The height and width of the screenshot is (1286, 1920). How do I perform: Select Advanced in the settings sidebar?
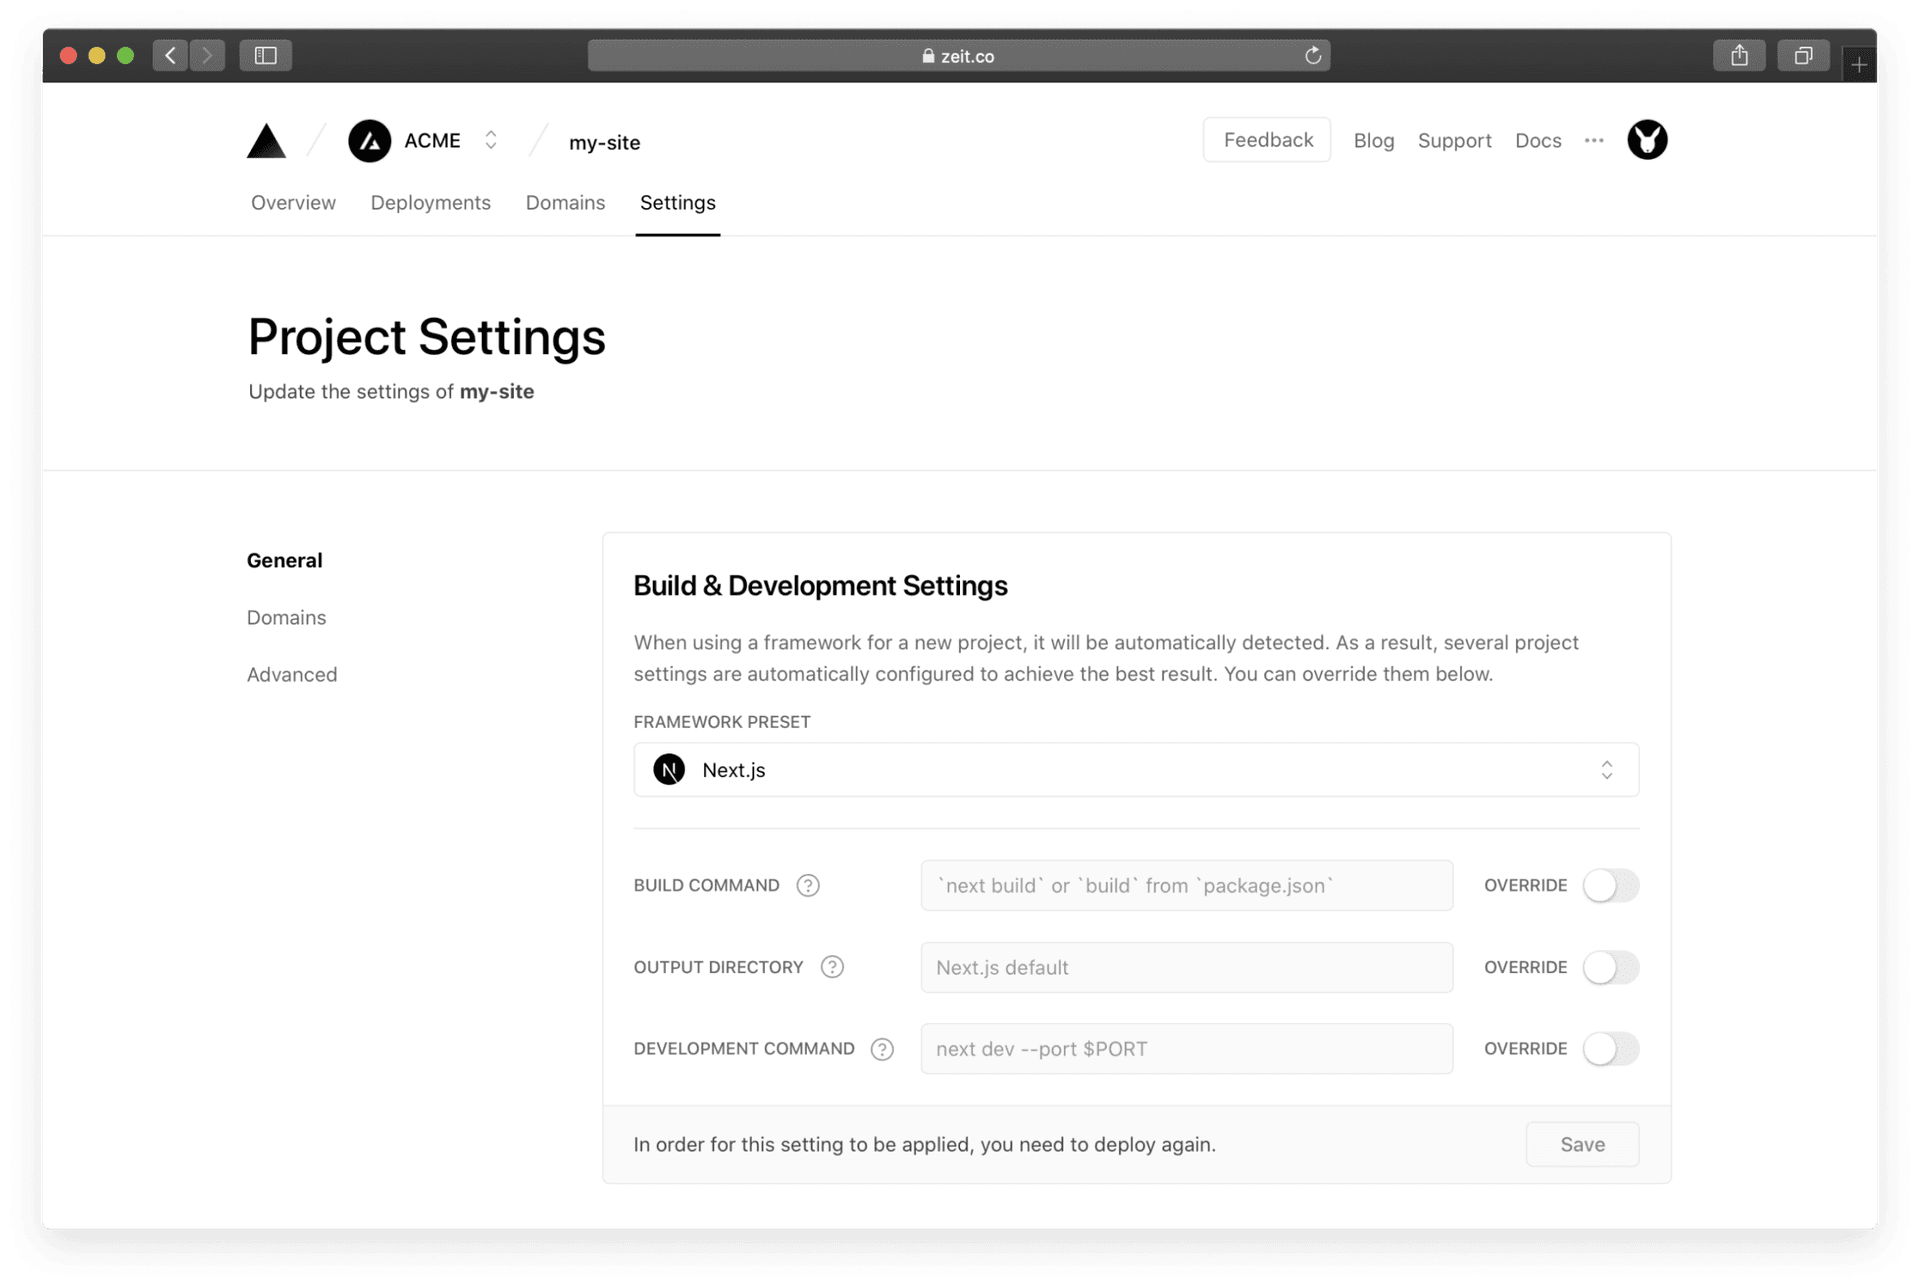(292, 675)
